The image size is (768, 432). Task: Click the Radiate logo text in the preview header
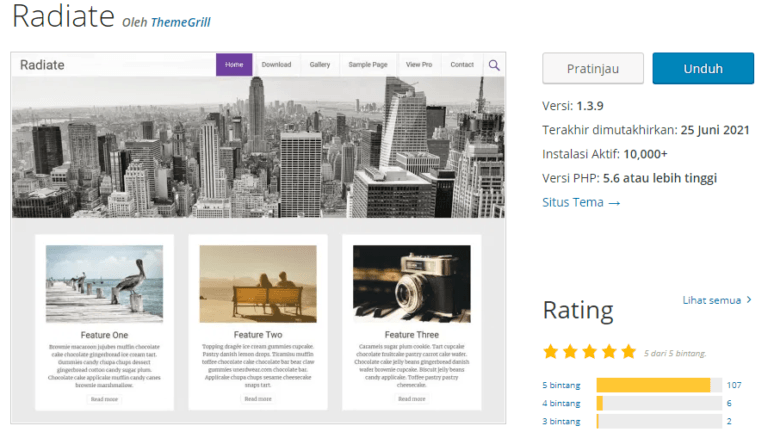pos(42,65)
